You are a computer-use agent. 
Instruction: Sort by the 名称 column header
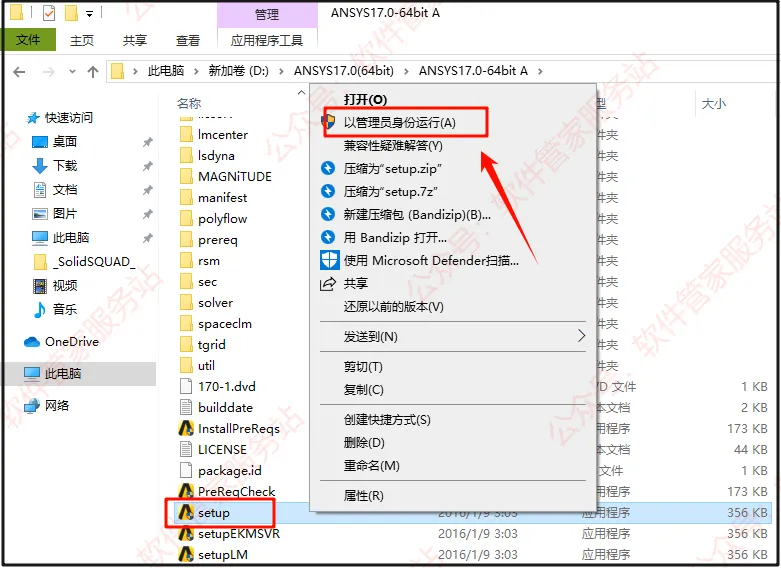click(x=189, y=104)
